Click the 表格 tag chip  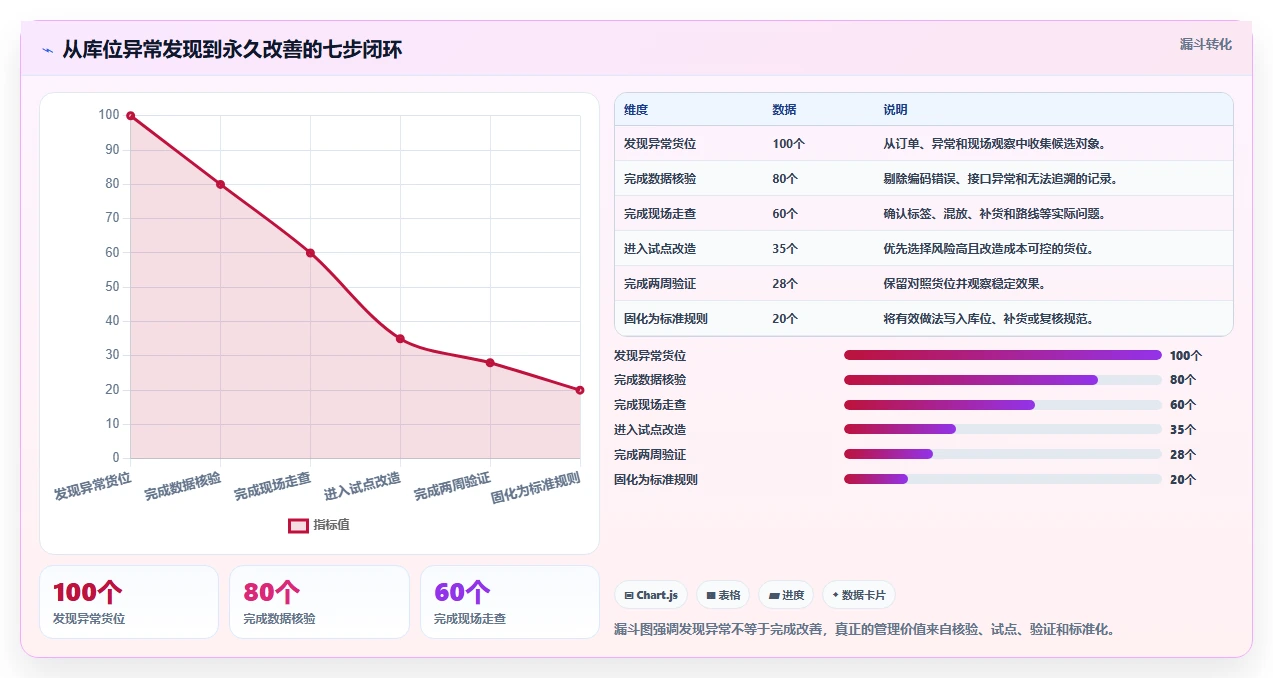click(724, 595)
